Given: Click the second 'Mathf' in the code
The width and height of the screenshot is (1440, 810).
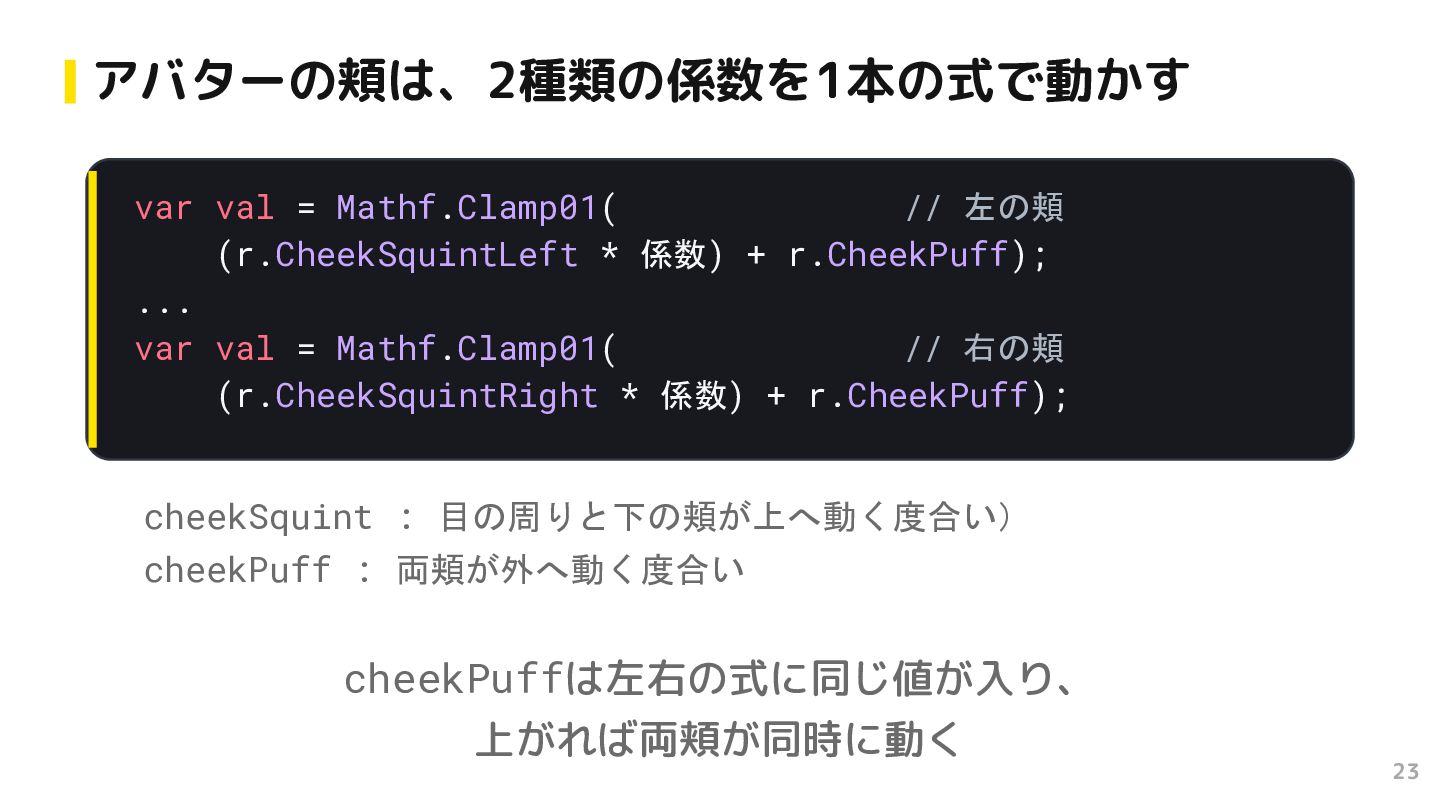Looking at the screenshot, I should click(386, 348).
